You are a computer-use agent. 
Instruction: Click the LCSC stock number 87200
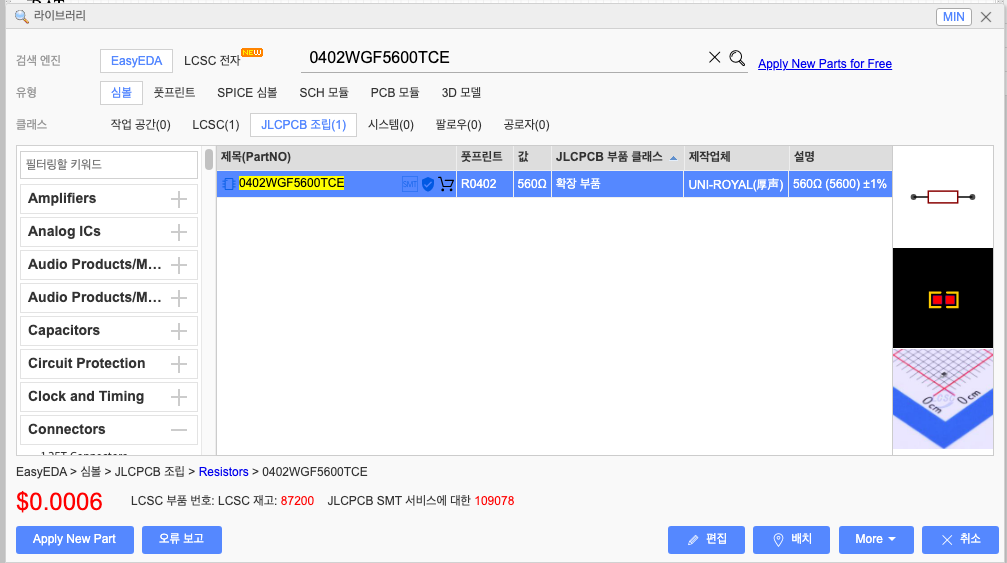click(297, 501)
